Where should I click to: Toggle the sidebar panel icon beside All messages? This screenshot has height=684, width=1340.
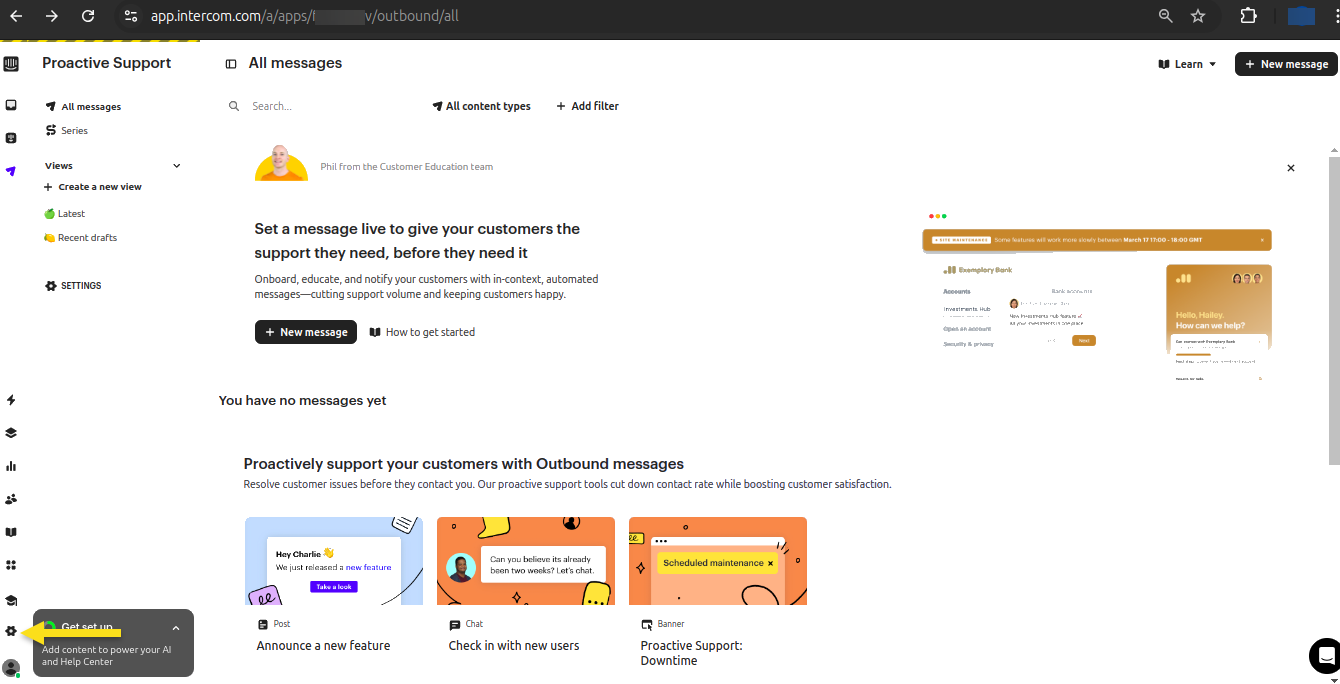pyautogui.click(x=231, y=64)
